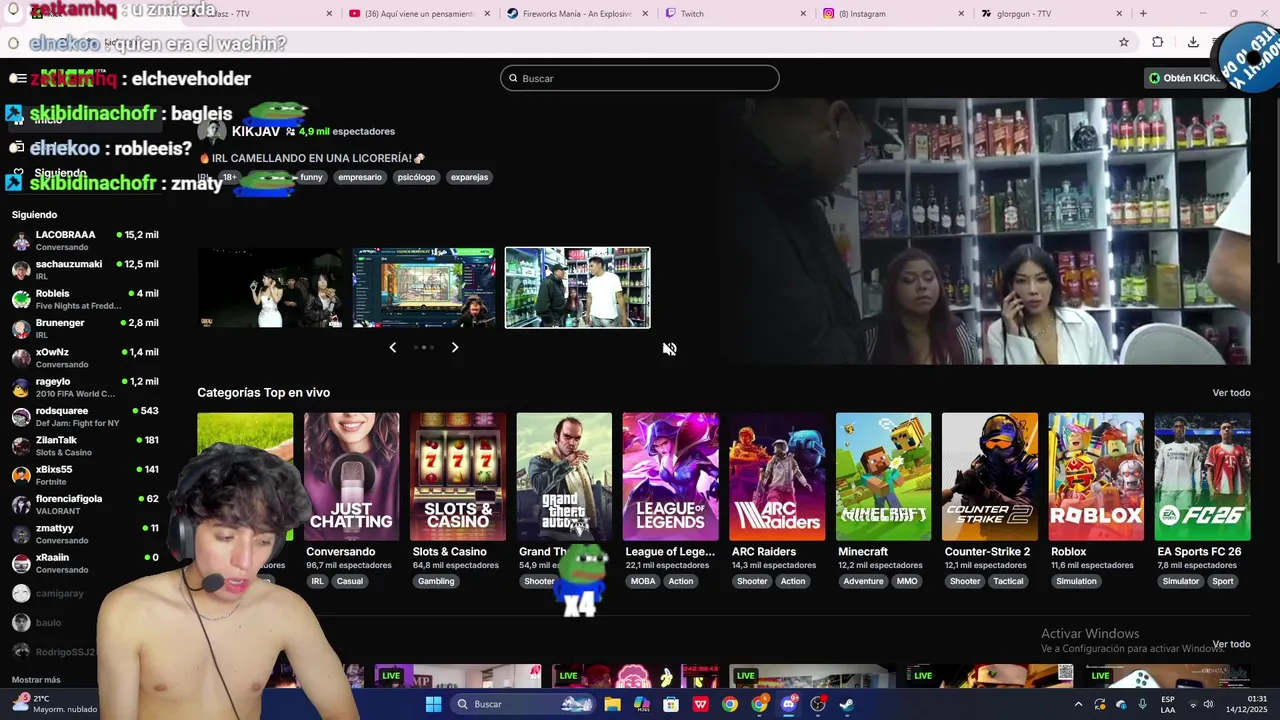Close the YouTube tab
Screen dimensions: 1280x720
pyautogui.click(x=487, y=14)
